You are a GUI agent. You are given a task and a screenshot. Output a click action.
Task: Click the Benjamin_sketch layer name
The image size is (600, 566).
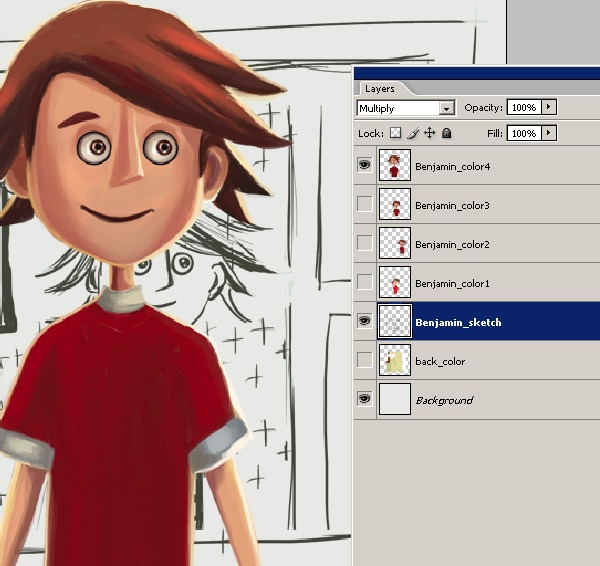point(458,323)
